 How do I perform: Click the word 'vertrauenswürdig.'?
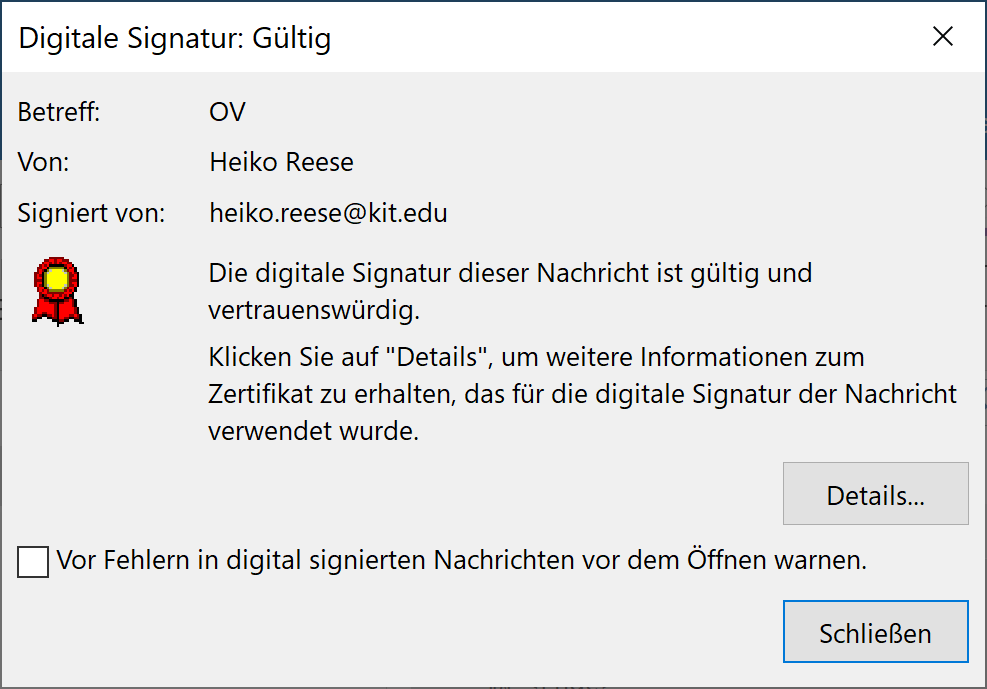click(314, 310)
